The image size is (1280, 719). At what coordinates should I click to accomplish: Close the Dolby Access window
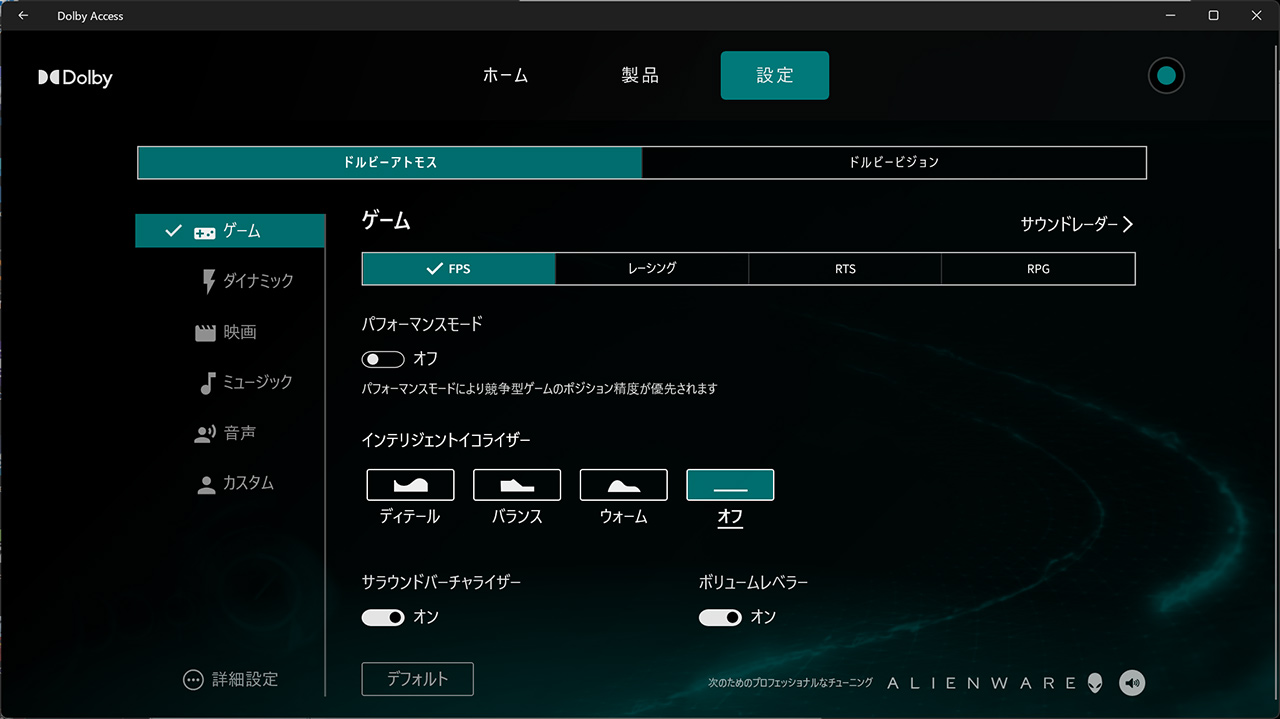pos(1258,16)
